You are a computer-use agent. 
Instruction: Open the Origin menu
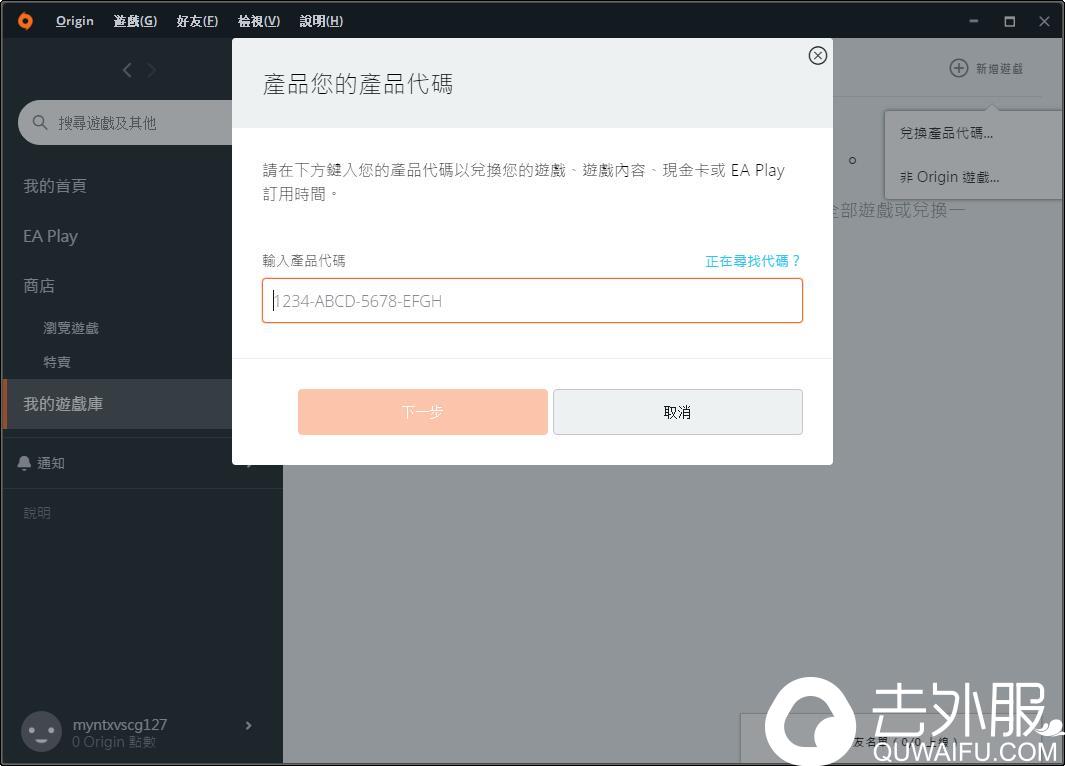(75, 21)
